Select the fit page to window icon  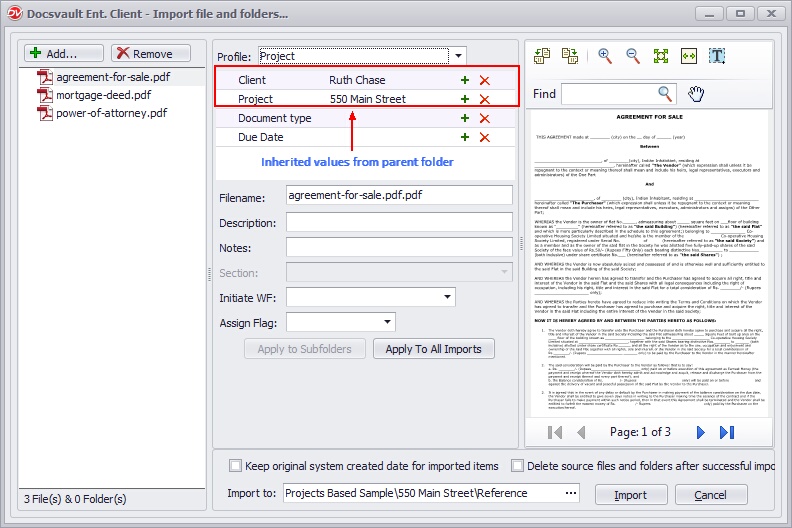click(661, 57)
